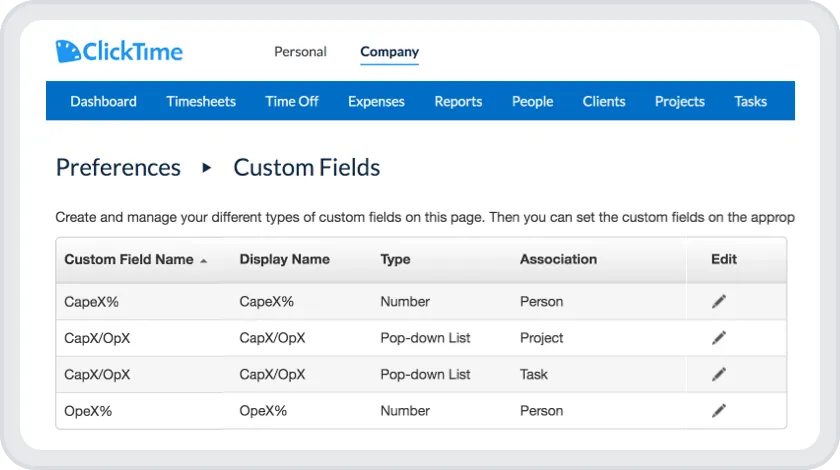Select Tasks in navigation bar
This screenshot has height=470, width=840.
click(750, 101)
